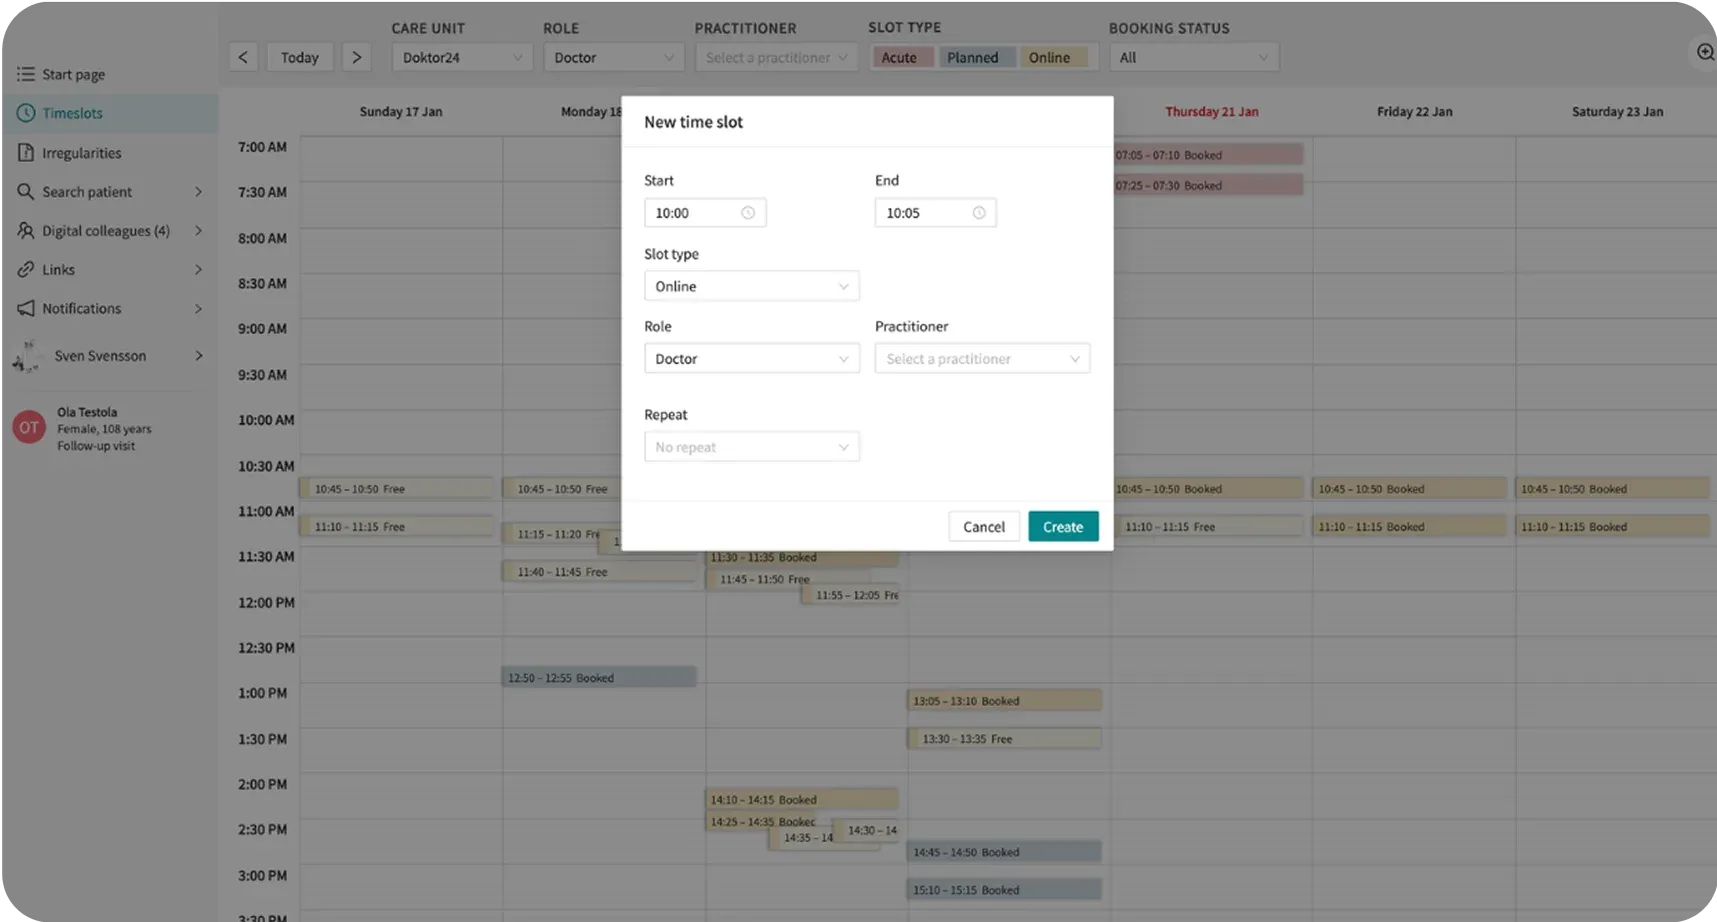Click the OT patient avatar

click(29, 428)
